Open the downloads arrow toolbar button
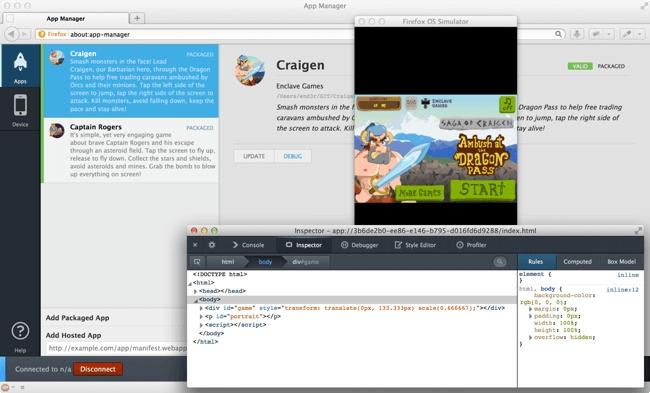The height and width of the screenshot is (393, 650). pyautogui.click(x=577, y=34)
